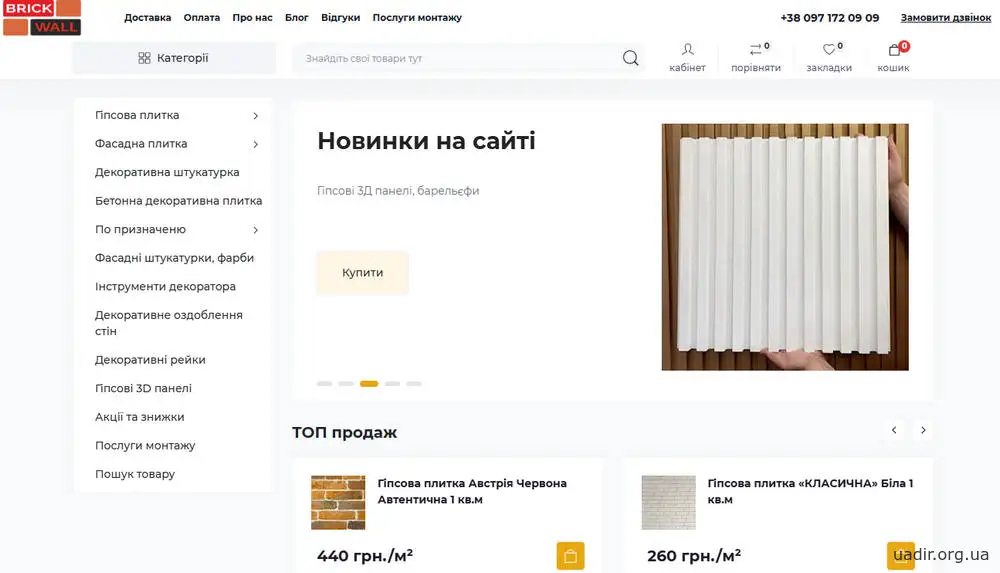Viewport: 1000px width, 573px height.
Task: Click the gypsum 3D panel banner image
Action: pos(785,247)
